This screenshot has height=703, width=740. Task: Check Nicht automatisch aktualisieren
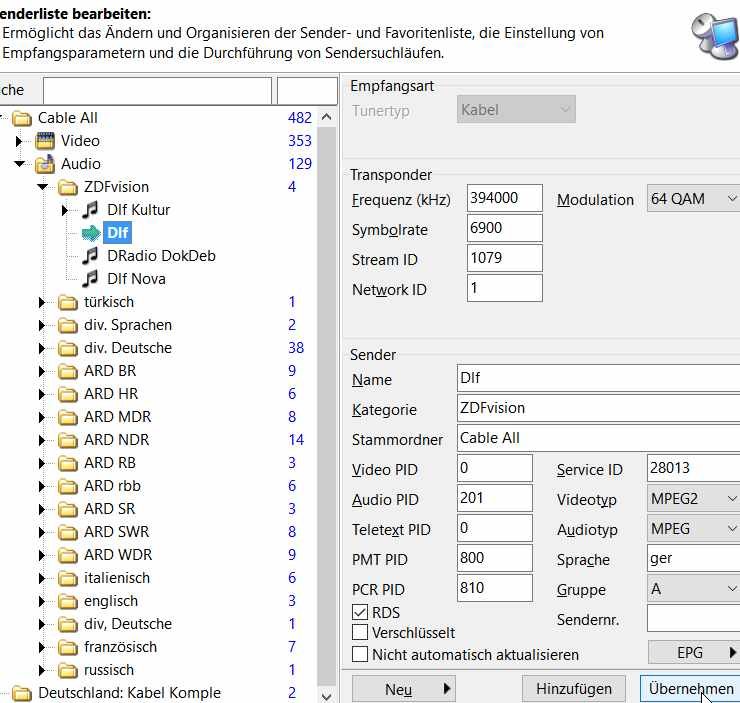[360, 655]
